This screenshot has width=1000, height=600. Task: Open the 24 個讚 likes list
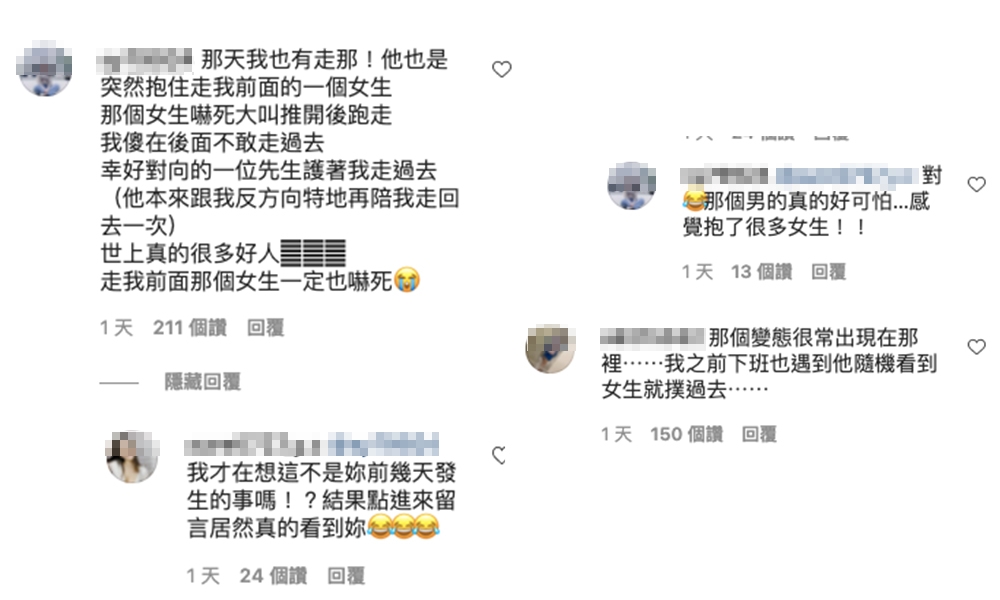click(273, 576)
